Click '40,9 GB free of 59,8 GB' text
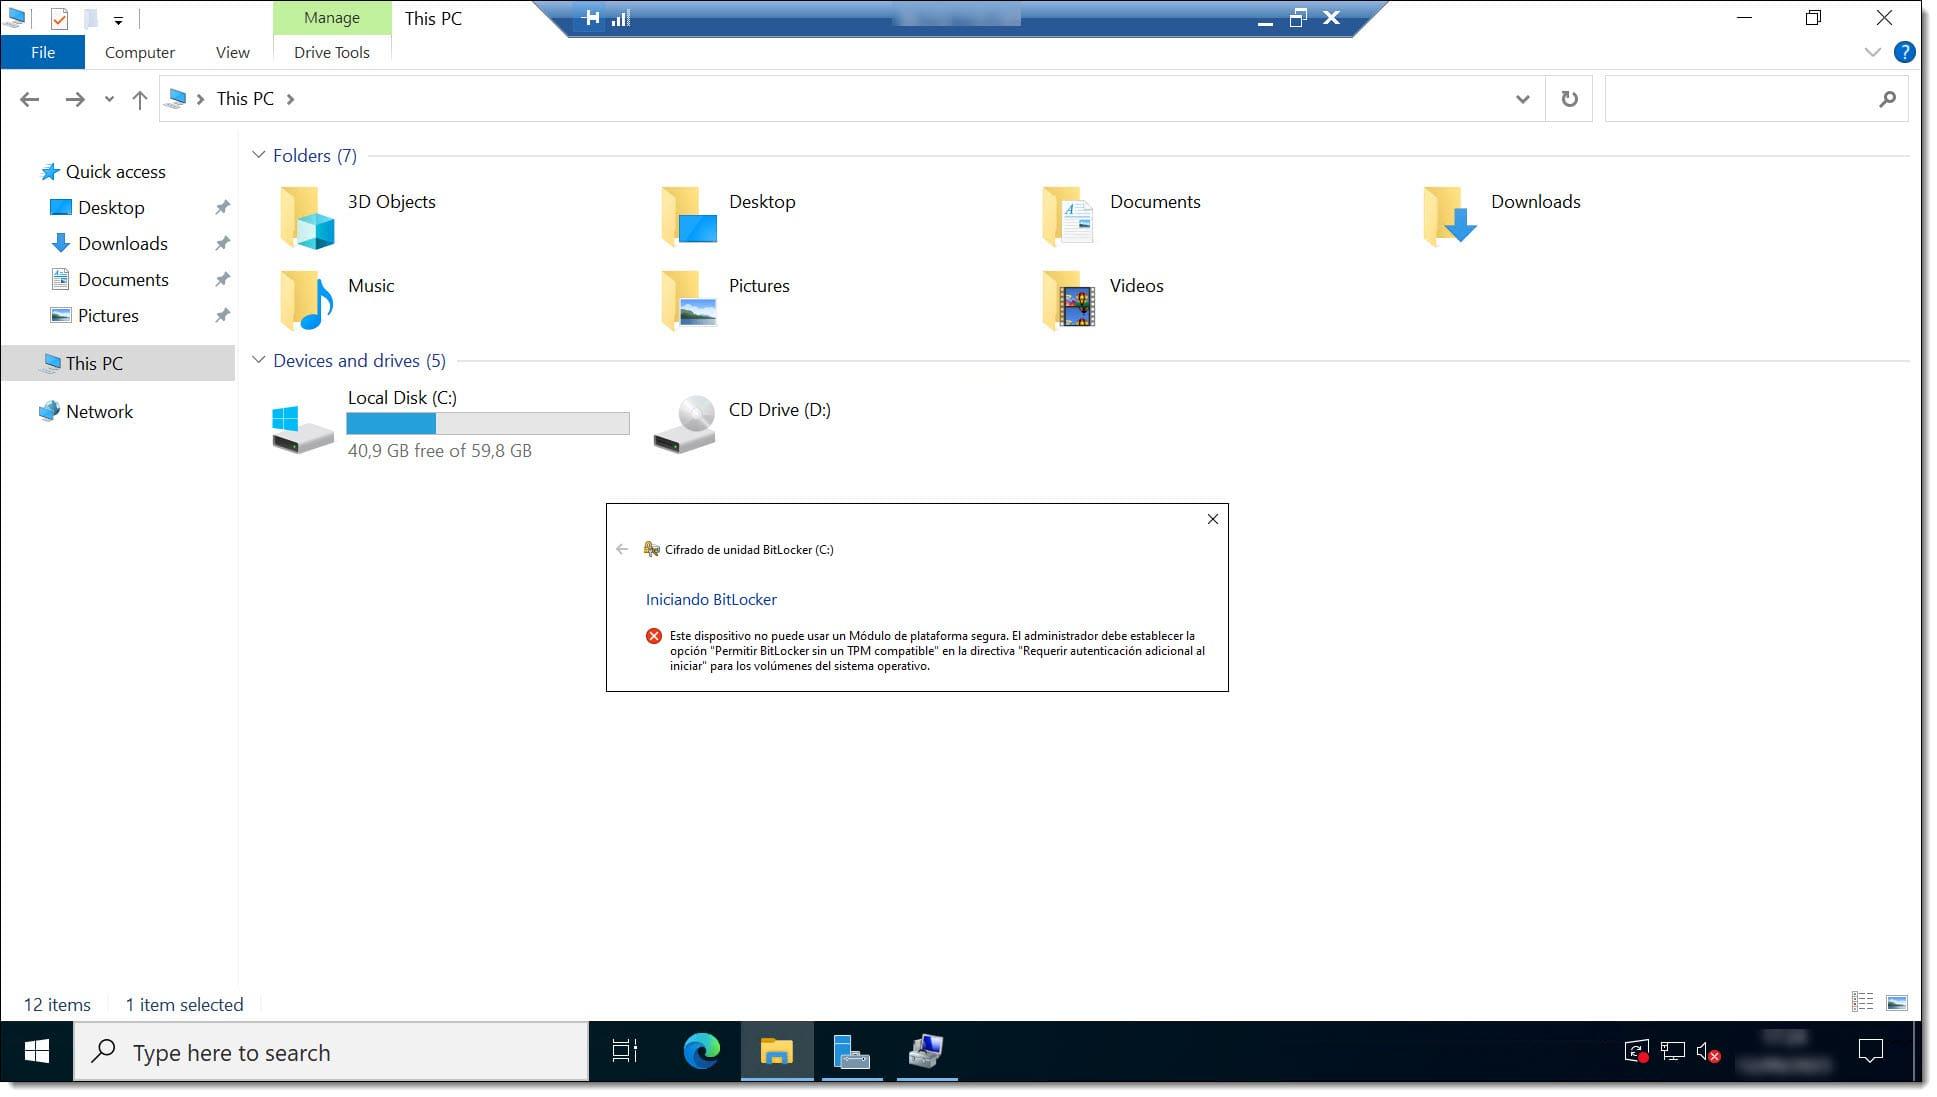1937x1097 pixels. pyautogui.click(x=439, y=451)
